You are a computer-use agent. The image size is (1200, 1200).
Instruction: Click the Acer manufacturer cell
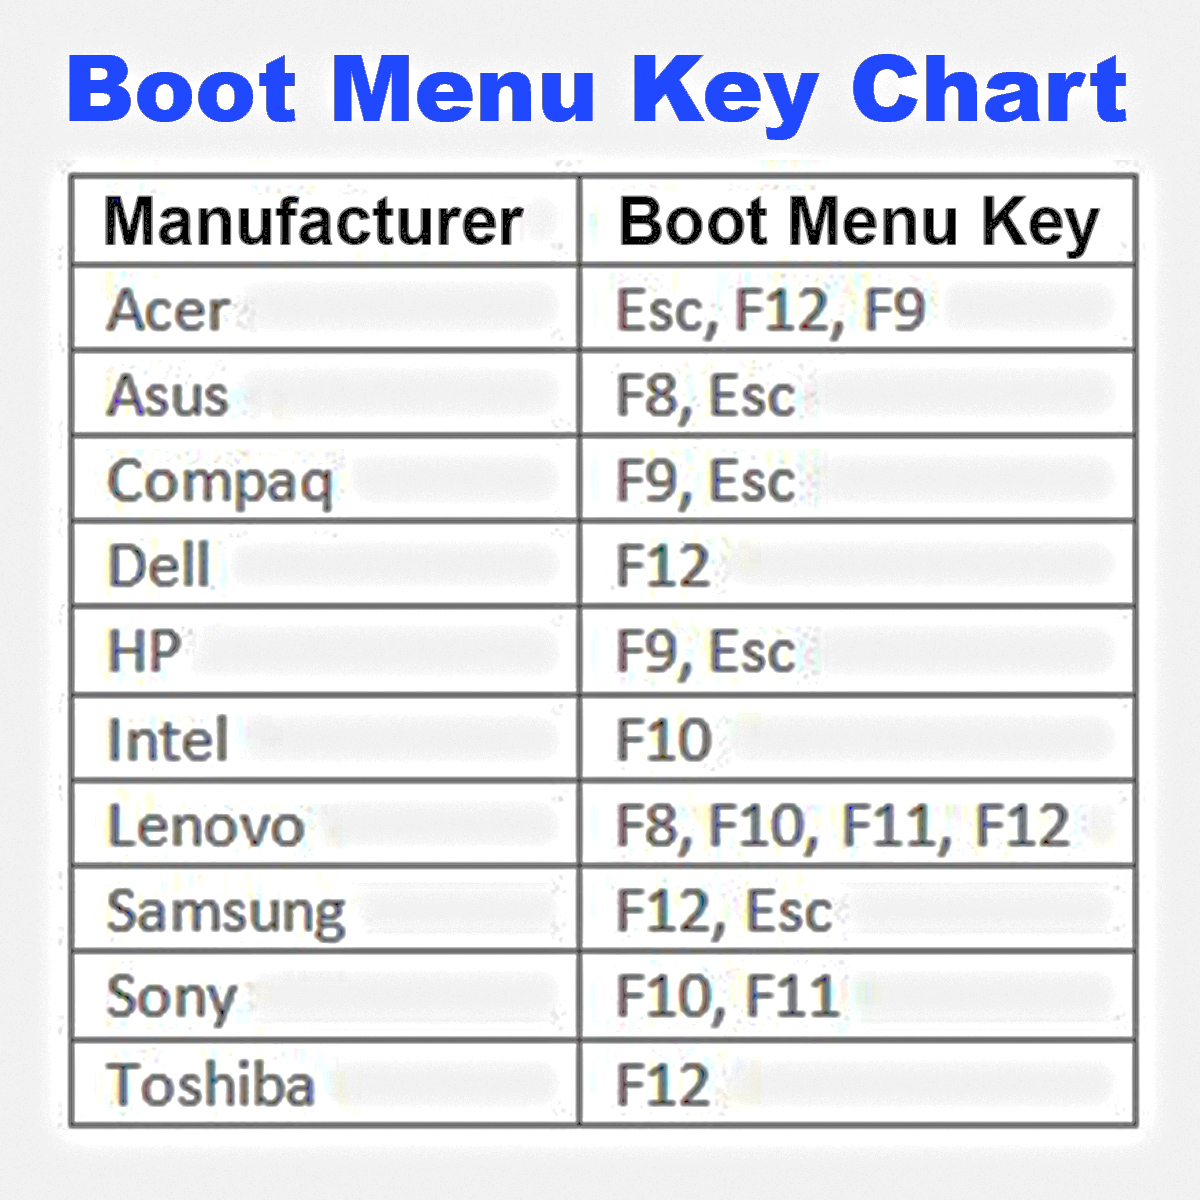pyautogui.click(x=325, y=308)
